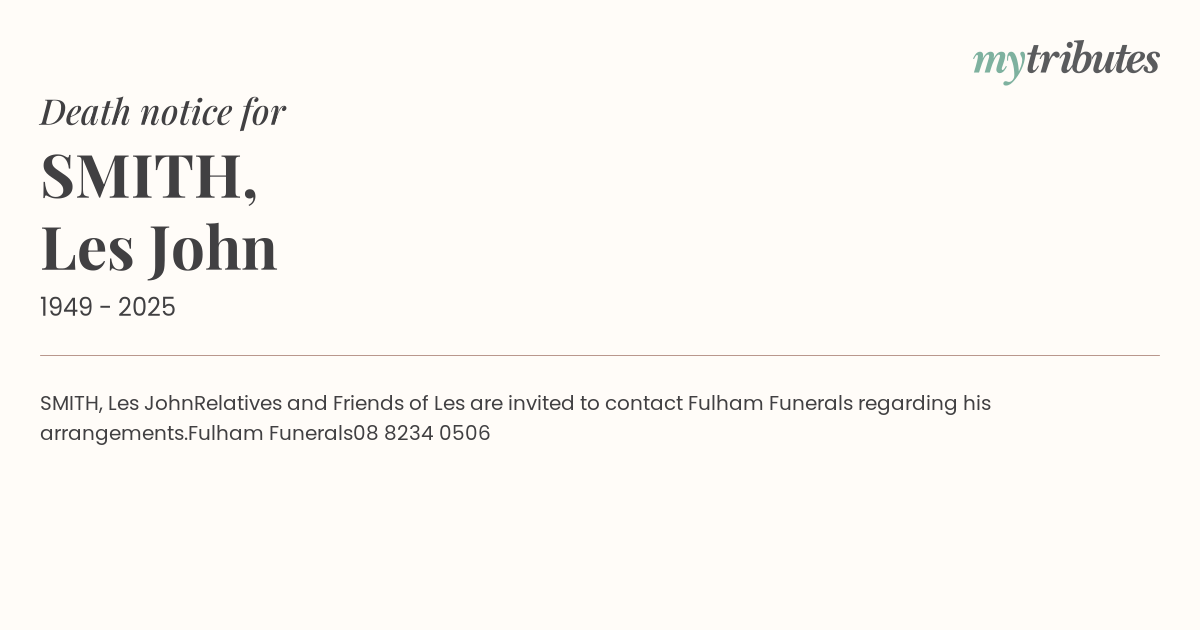Click "Fulham Funerals" before the phone number

tap(270, 434)
